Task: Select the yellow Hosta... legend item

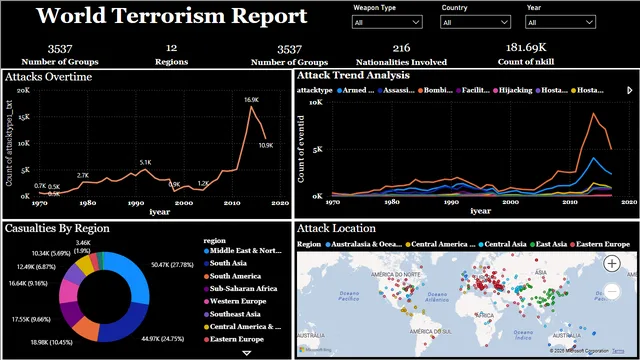Action: (x=587, y=90)
